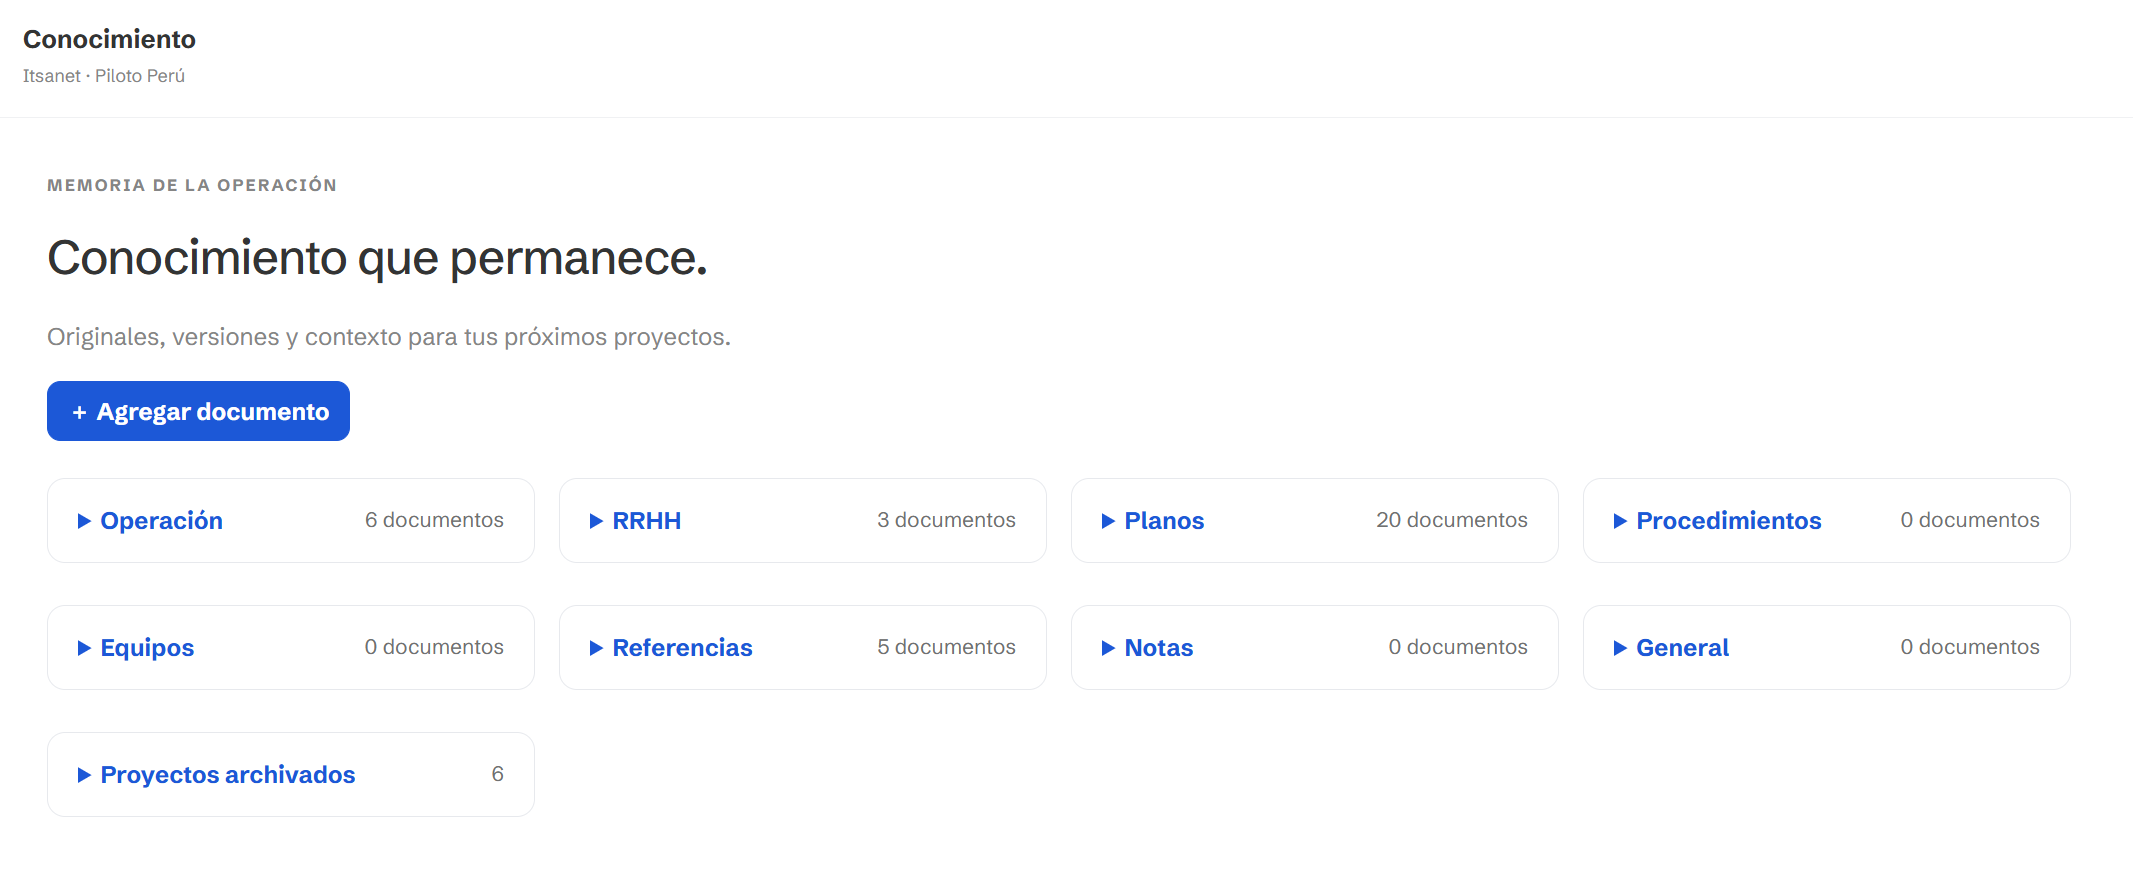The image size is (2133, 885).
Task: Click the '6' count in Proyectos archivados
Action: point(497,774)
